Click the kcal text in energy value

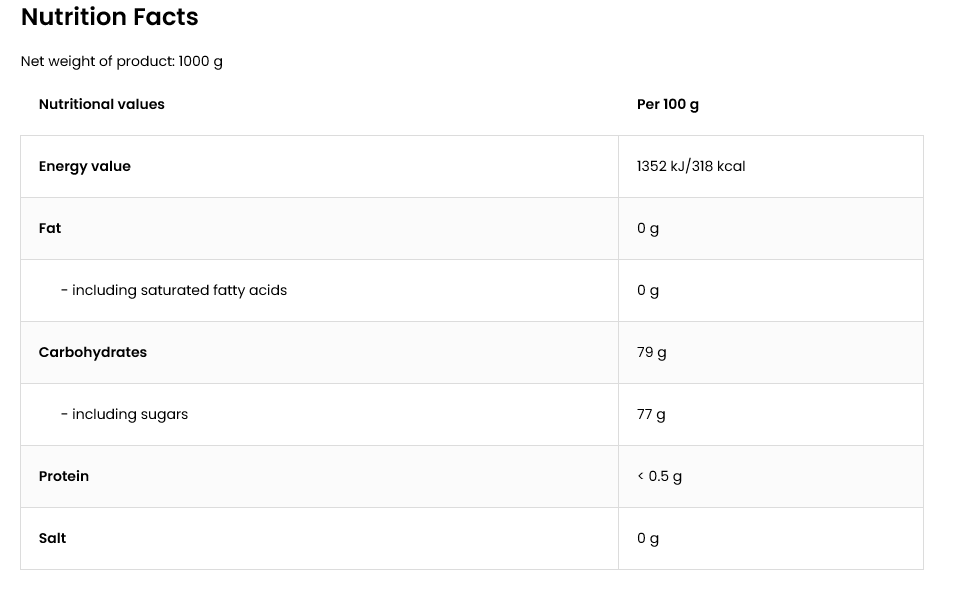731,167
